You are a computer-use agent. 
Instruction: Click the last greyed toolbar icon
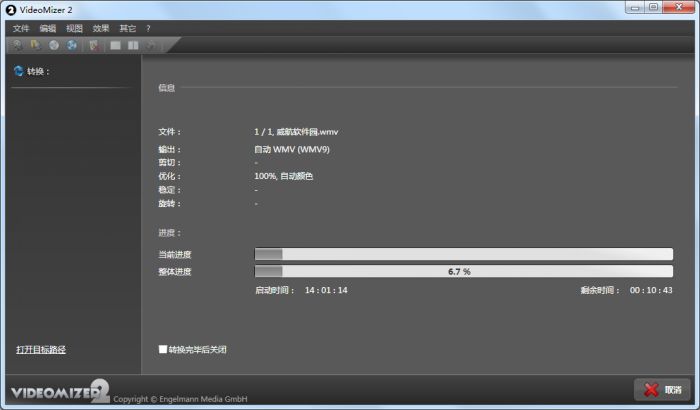pos(150,45)
